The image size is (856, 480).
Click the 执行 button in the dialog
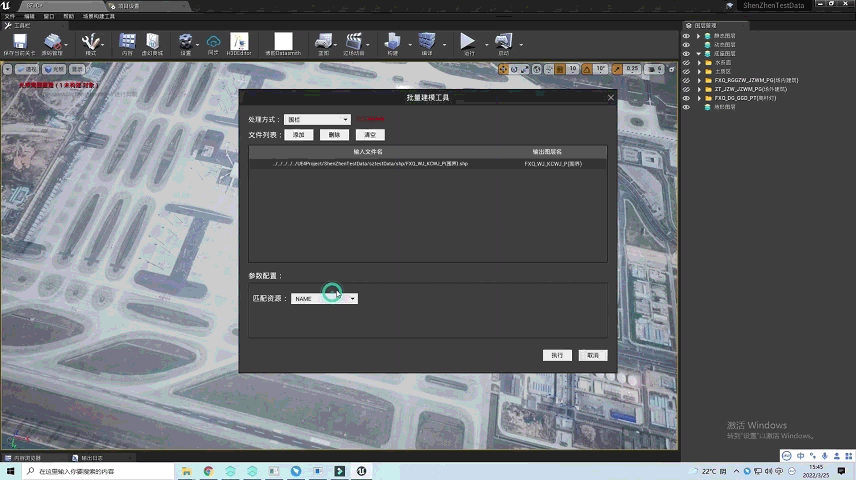tap(557, 355)
